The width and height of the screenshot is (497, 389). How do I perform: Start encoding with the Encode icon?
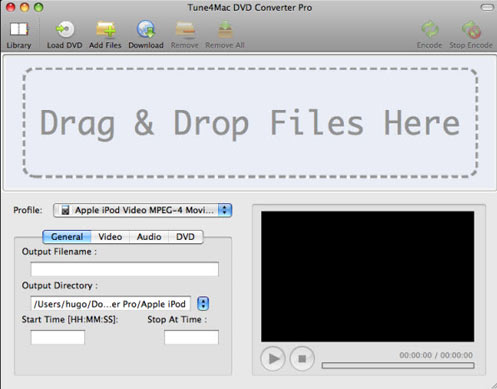pos(430,29)
